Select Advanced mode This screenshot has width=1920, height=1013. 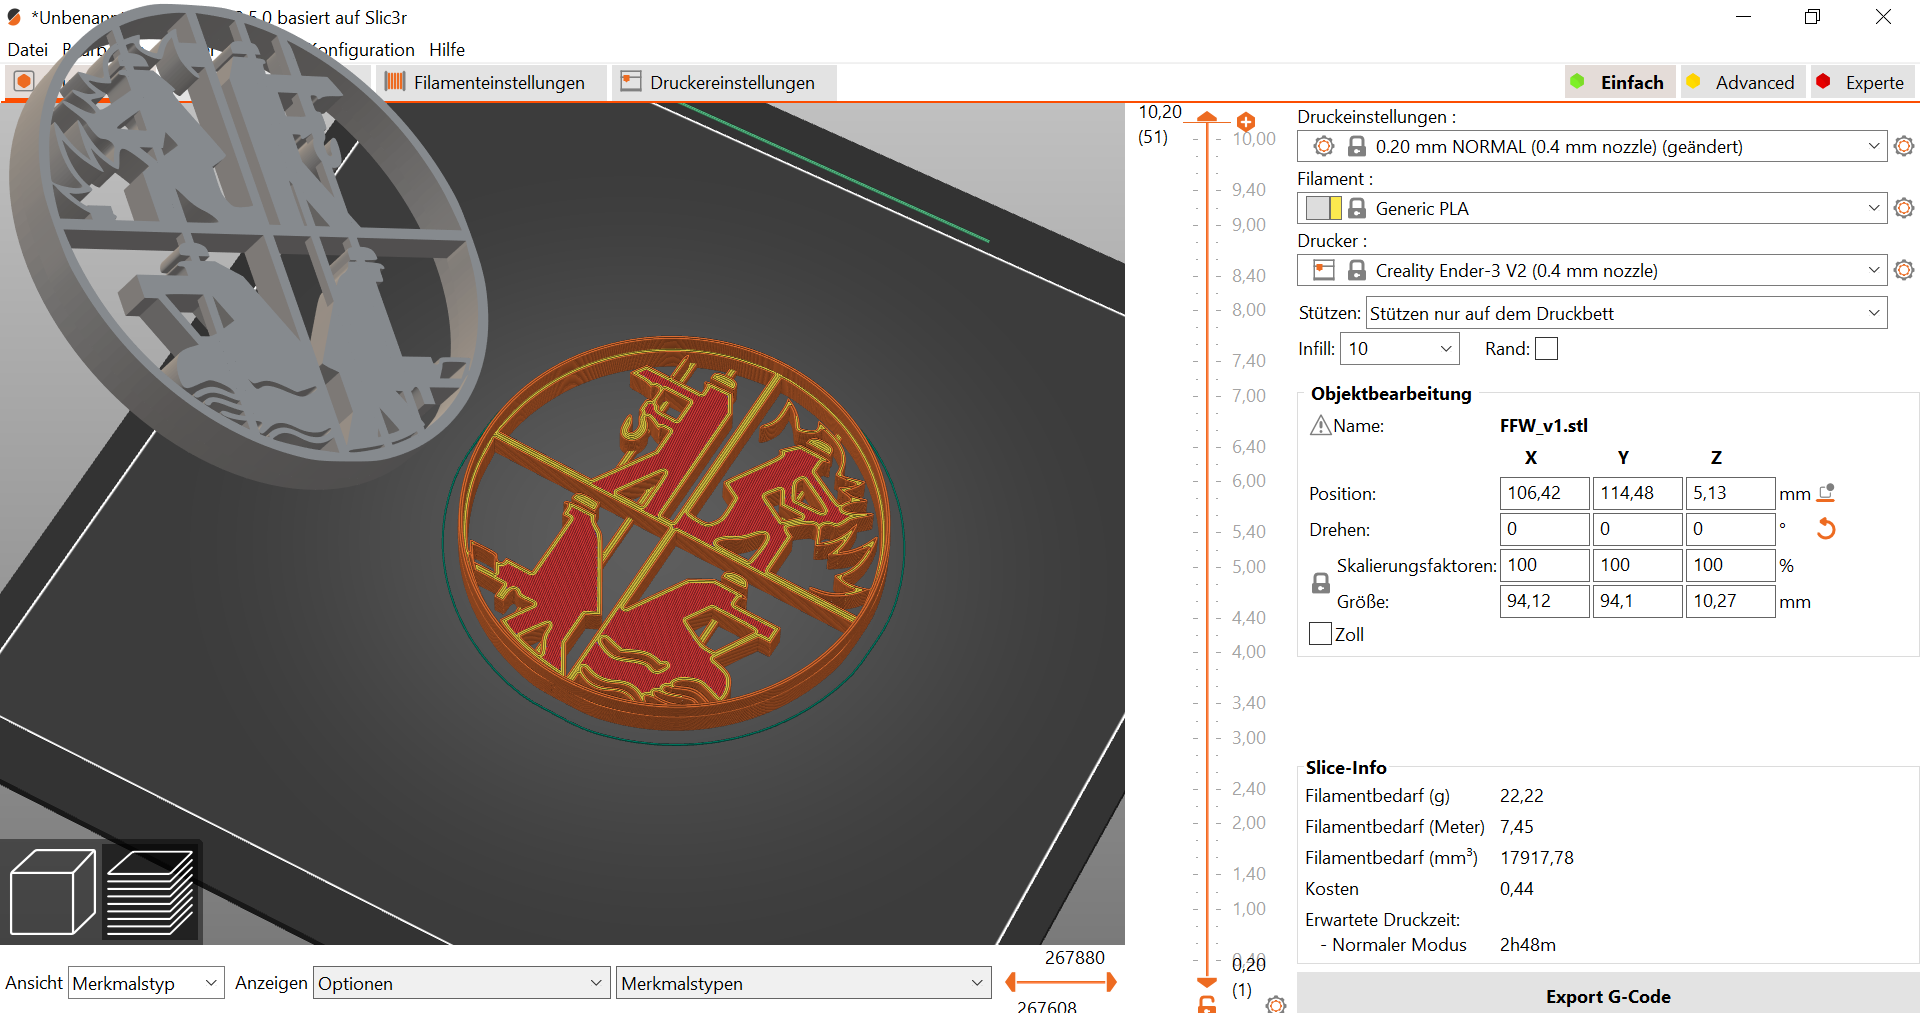(x=1743, y=82)
